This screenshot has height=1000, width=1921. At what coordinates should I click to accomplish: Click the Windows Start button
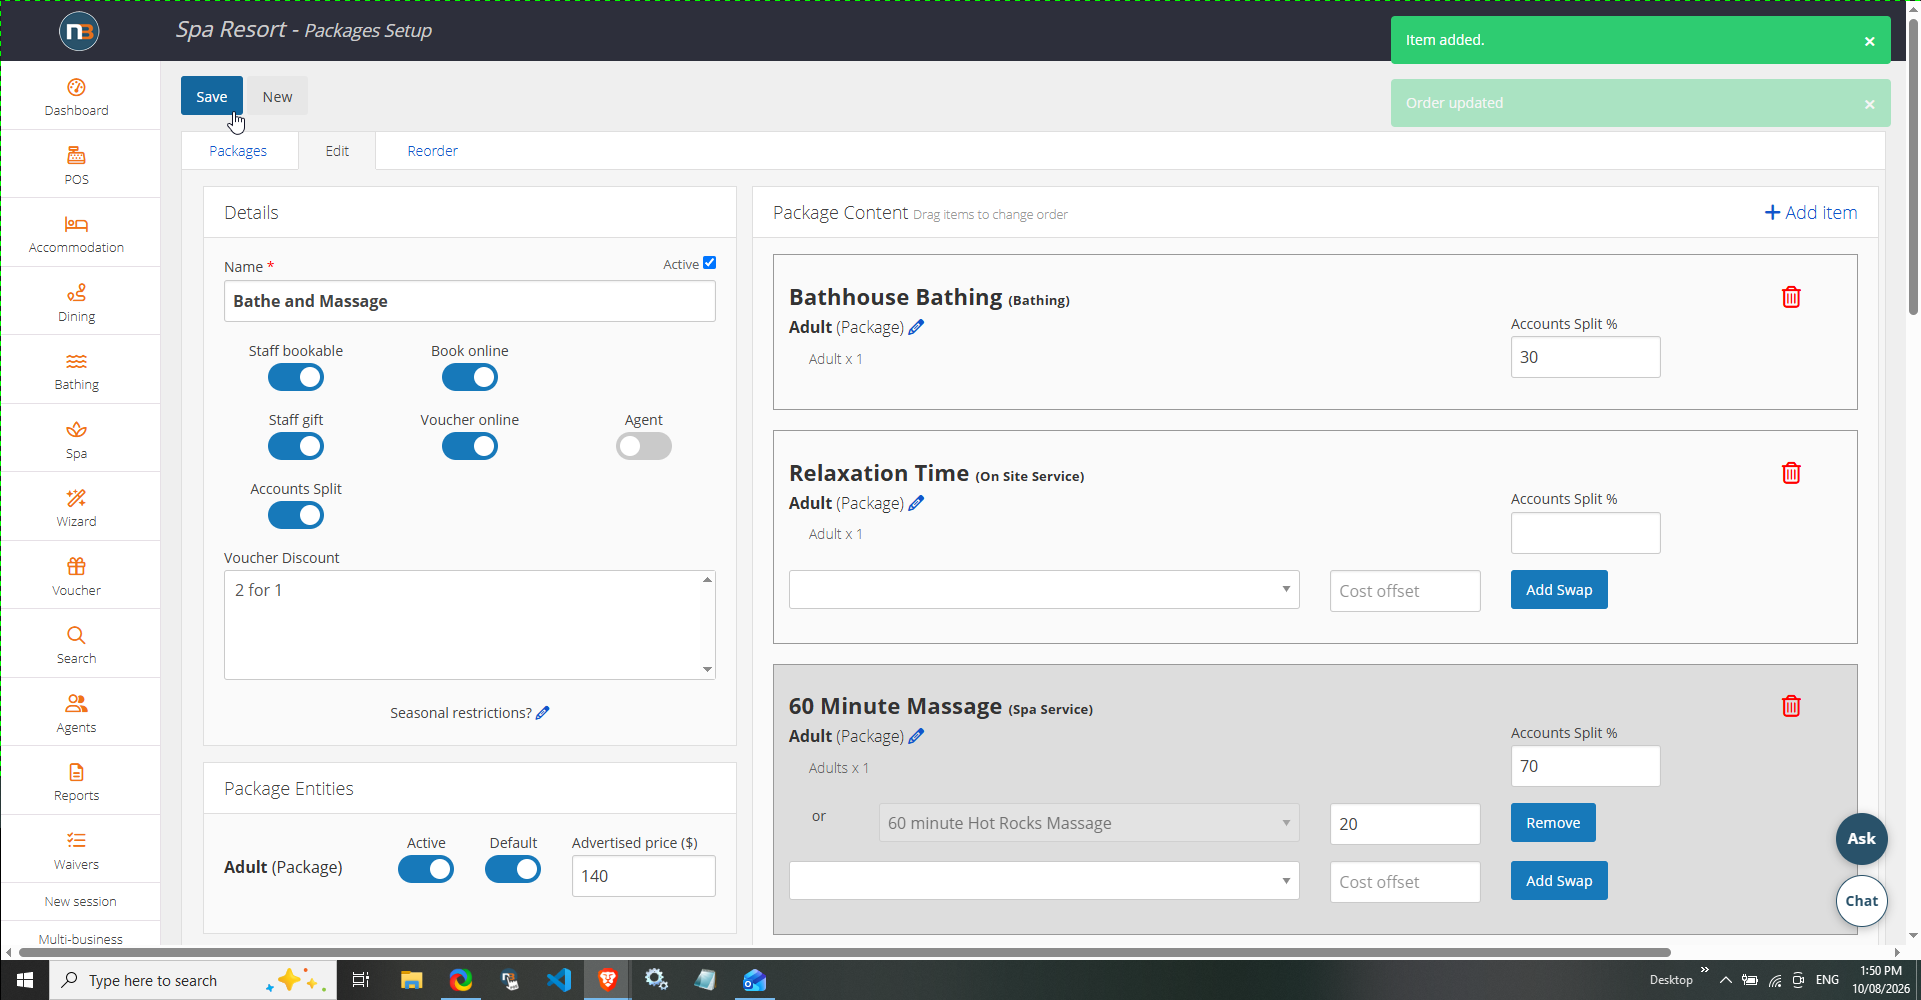[x=25, y=980]
